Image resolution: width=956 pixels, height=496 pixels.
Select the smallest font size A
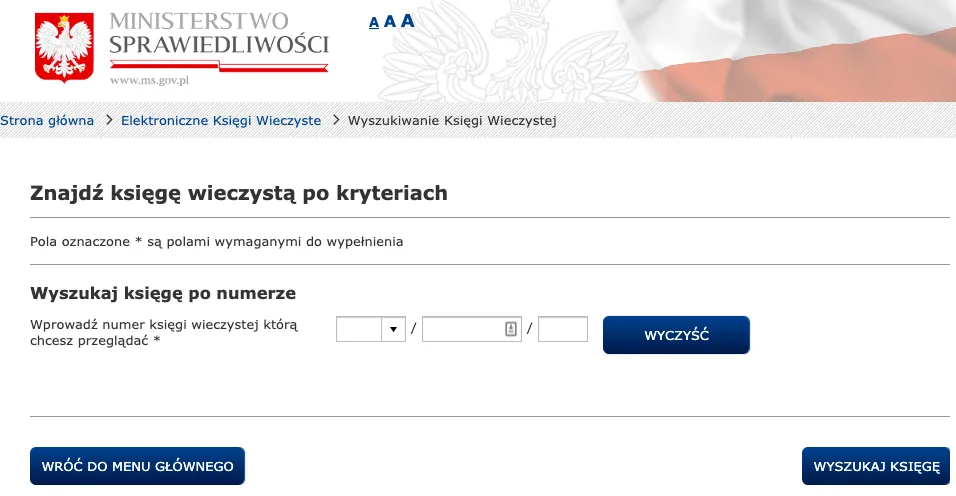point(374,23)
